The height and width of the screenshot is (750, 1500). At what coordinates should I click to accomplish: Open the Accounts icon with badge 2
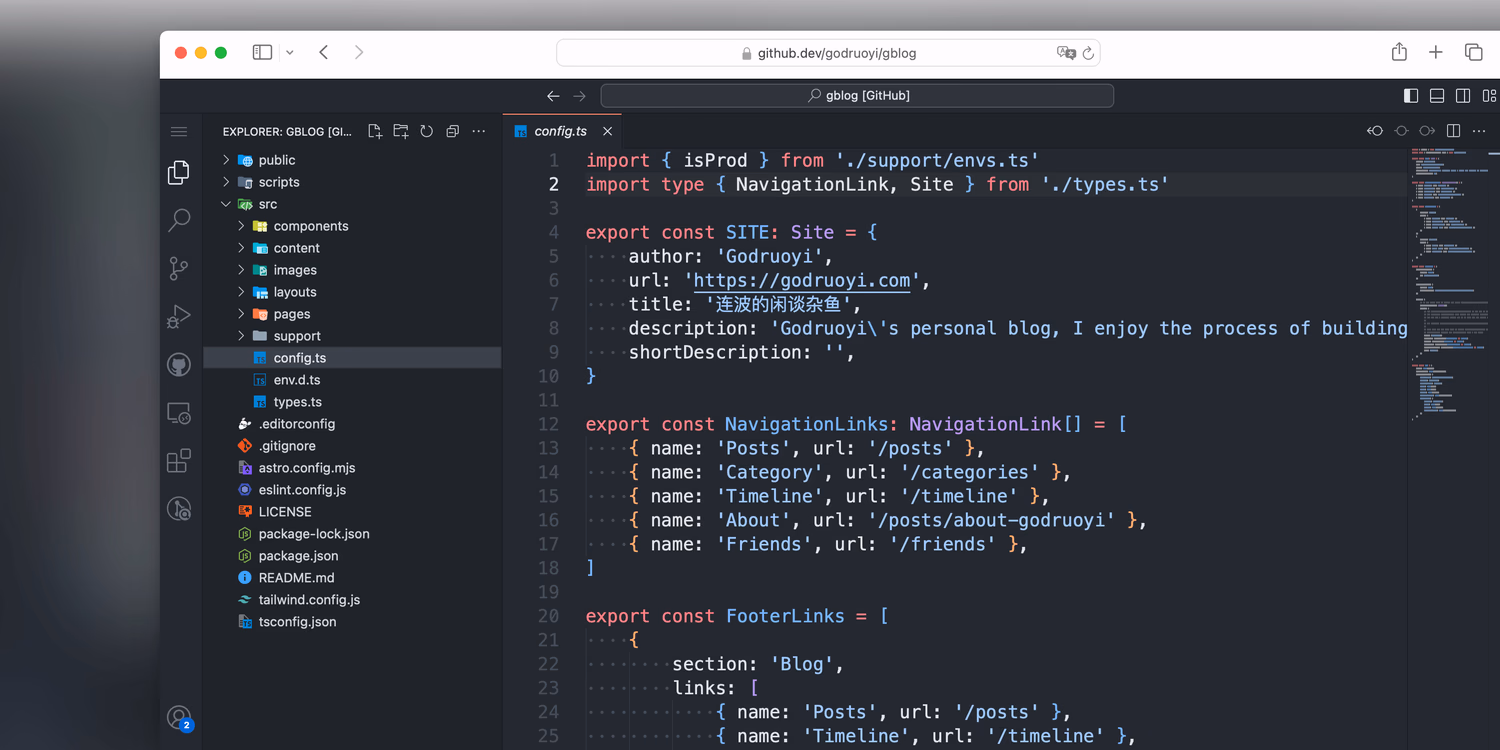[179, 717]
